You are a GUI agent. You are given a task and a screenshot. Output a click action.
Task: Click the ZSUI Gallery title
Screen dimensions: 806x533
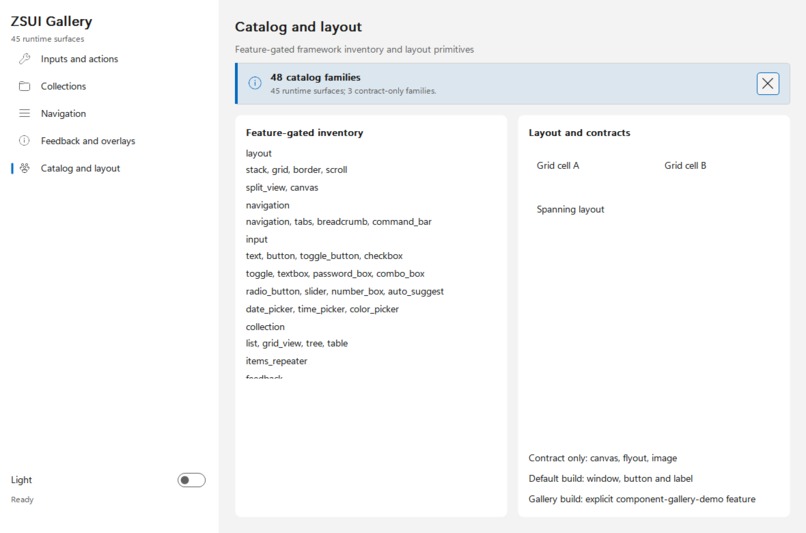[51, 22]
